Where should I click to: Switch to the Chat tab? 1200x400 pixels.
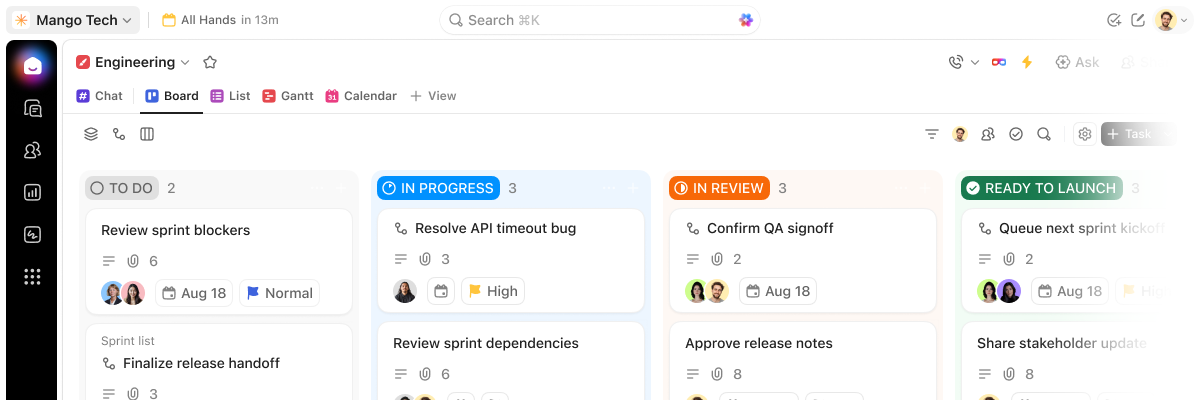click(x=100, y=96)
